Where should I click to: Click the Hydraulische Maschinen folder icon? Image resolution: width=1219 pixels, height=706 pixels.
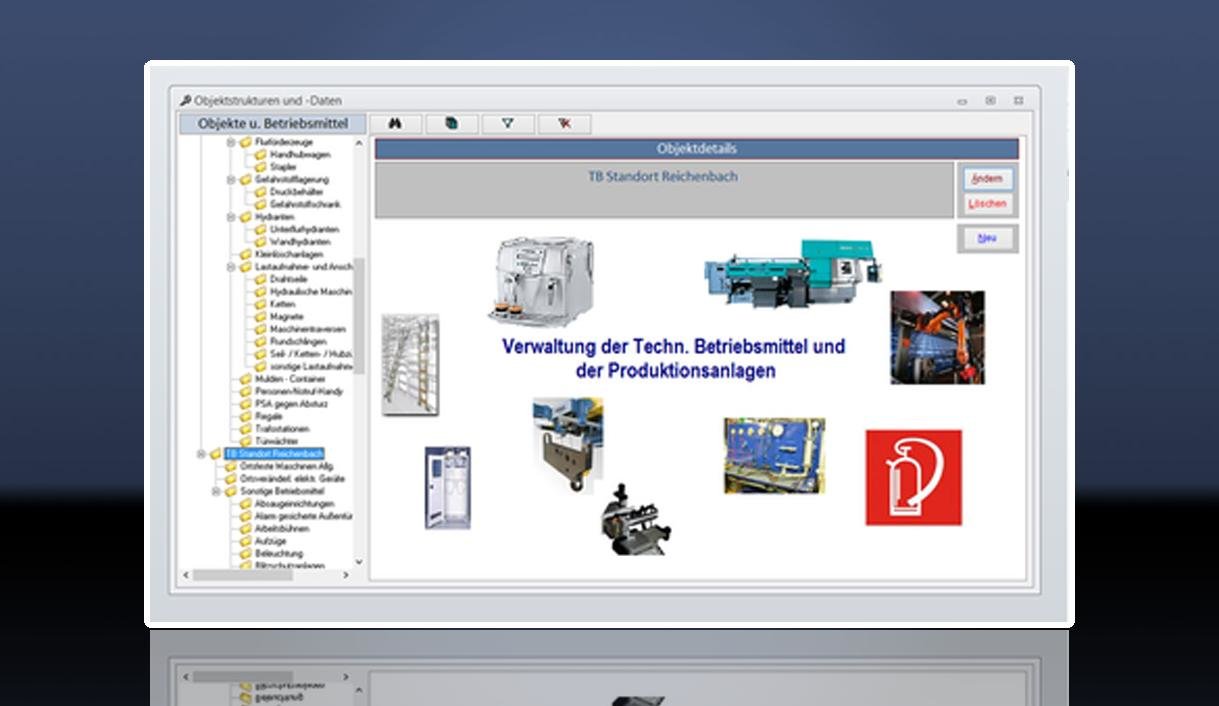[261, 292]
